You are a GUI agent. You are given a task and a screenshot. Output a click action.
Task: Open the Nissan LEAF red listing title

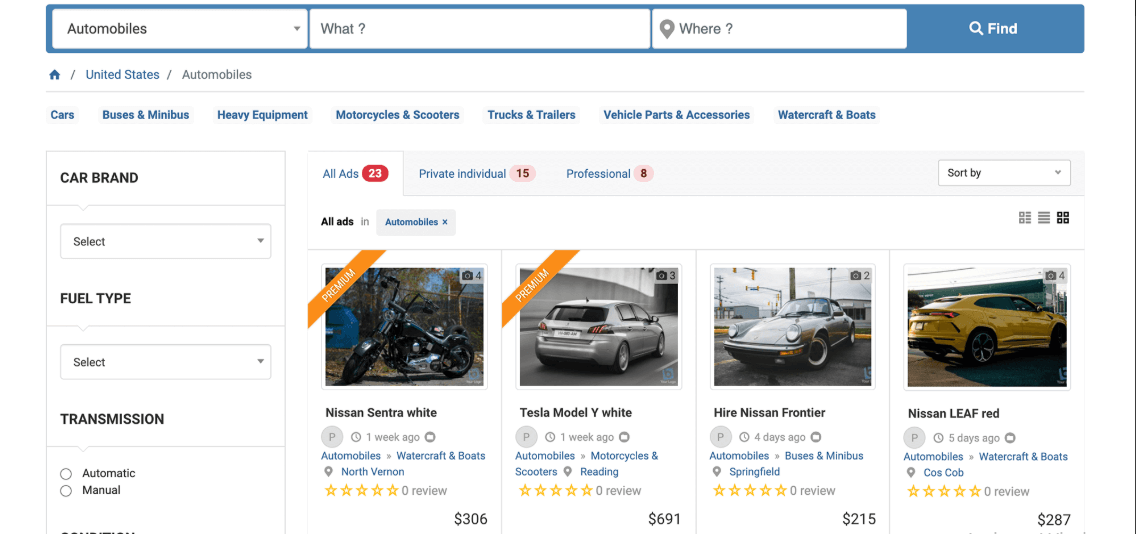pos(953,413)
